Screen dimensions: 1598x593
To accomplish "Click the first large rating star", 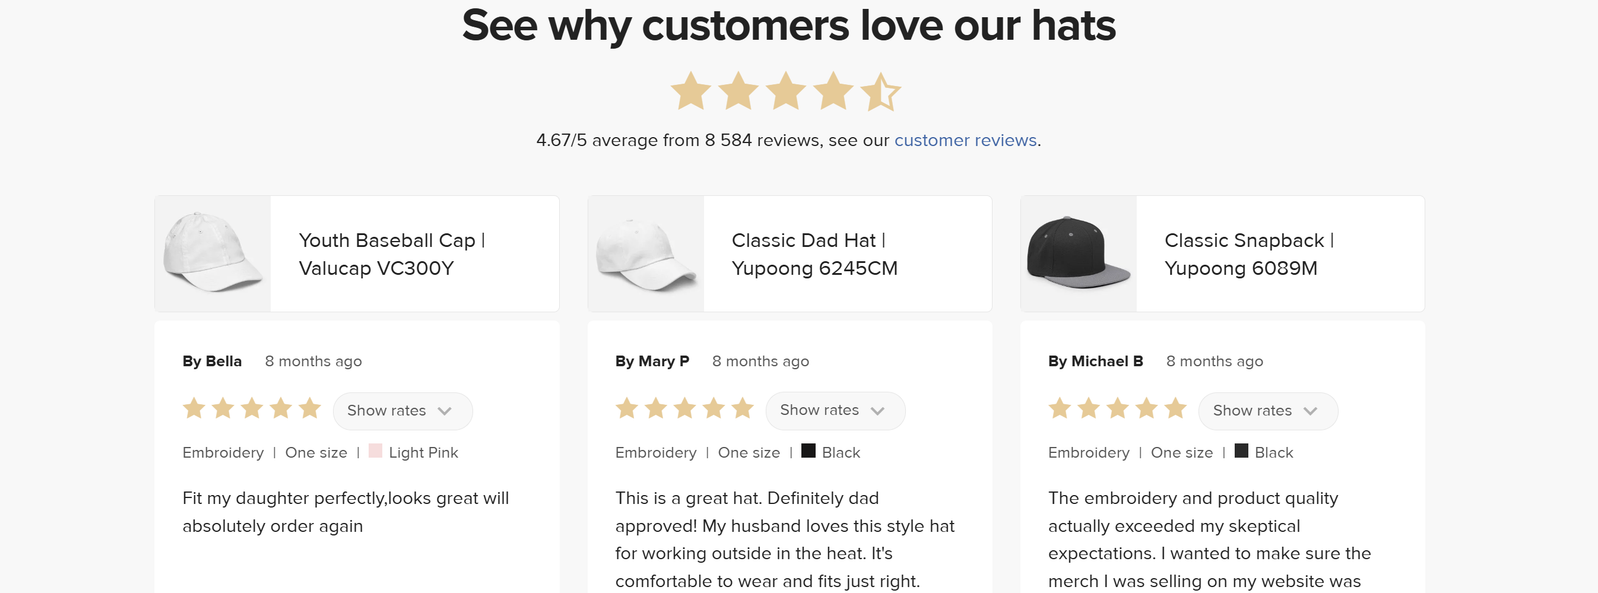I will [690, 92].
